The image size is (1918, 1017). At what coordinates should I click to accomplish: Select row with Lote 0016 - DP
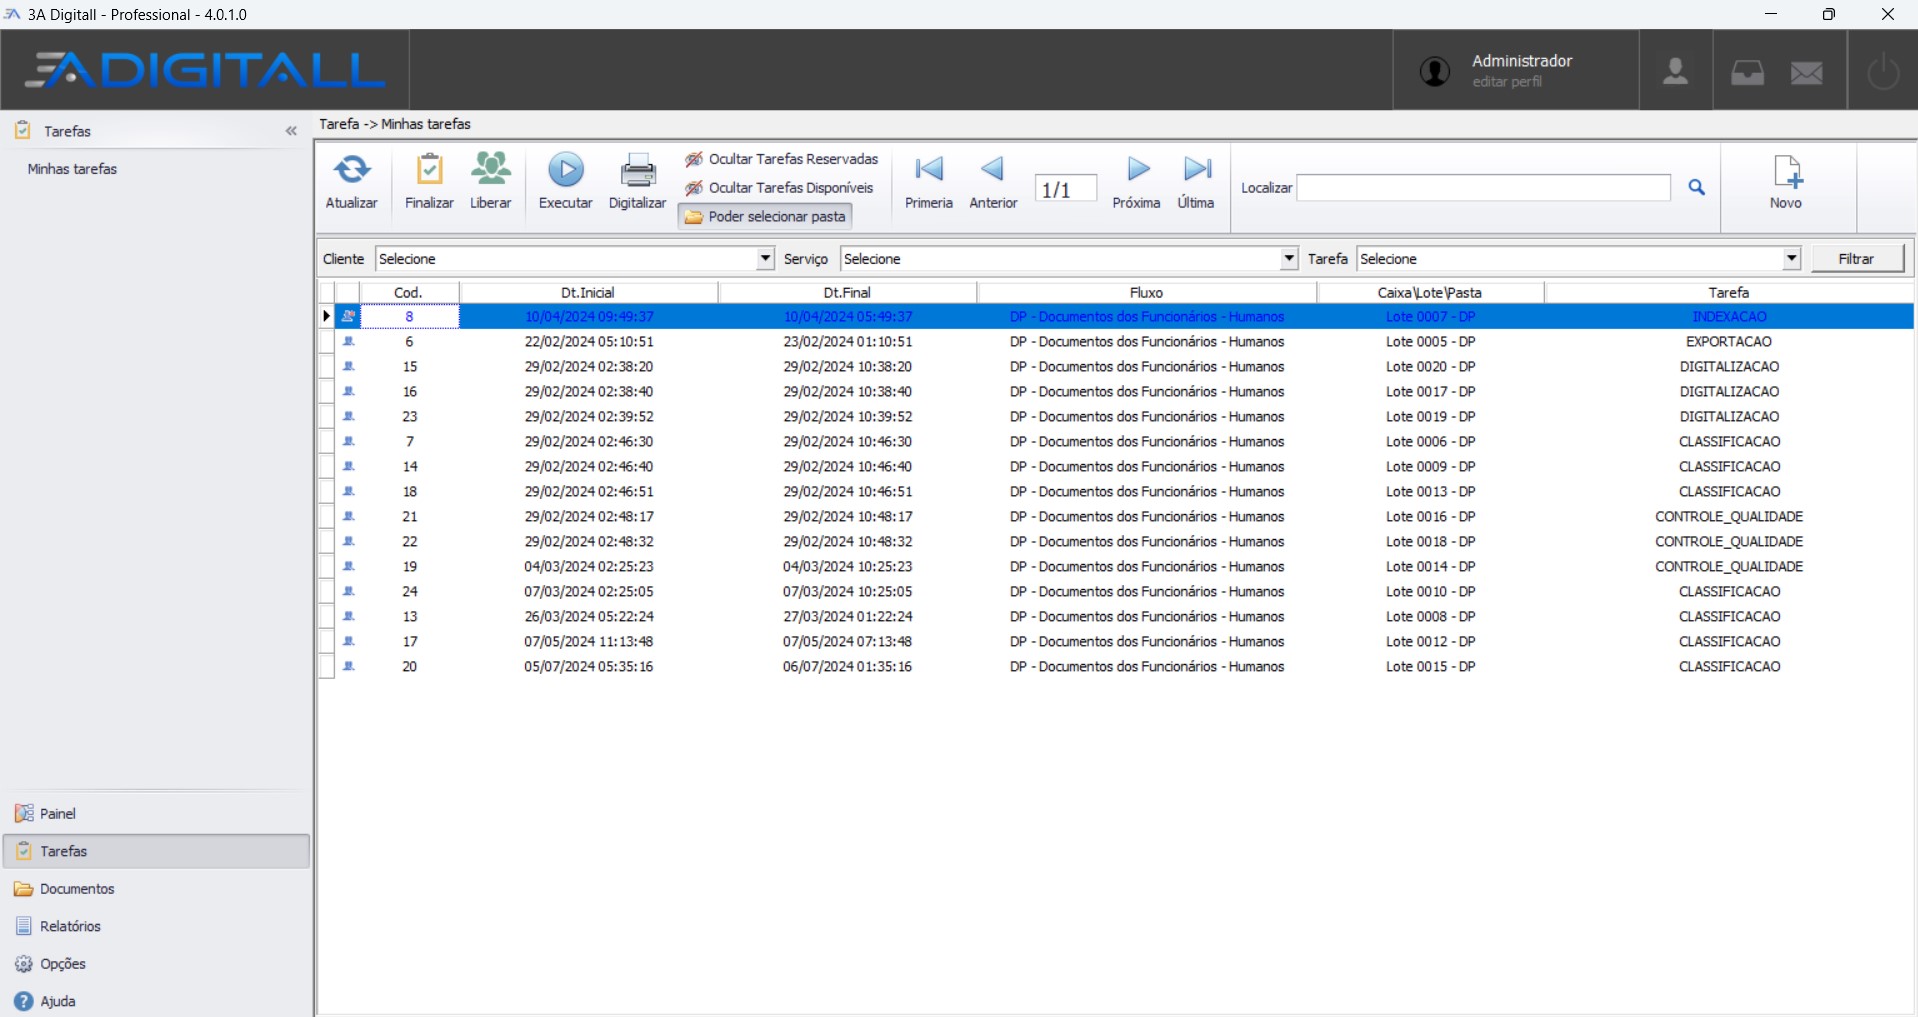point(1117,516)
